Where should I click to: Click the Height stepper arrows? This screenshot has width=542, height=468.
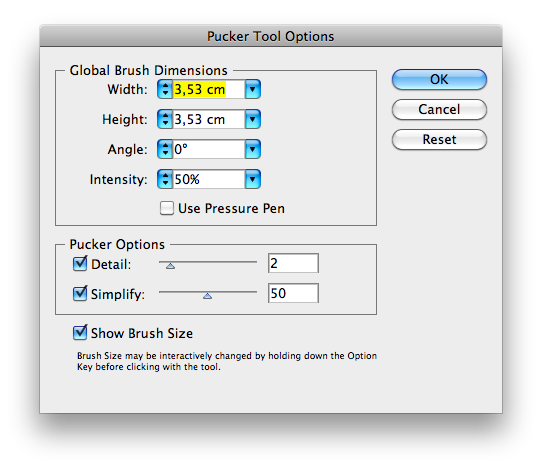(x=165, y=120)
